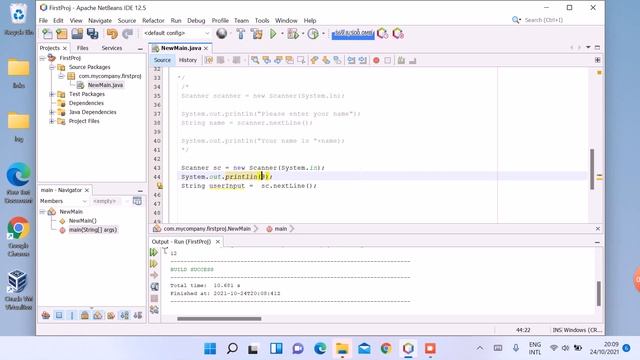Click the main breadcrumb item
Viewport: 640px width, 360px height.
pyautogui.click(x=280, y=229)
